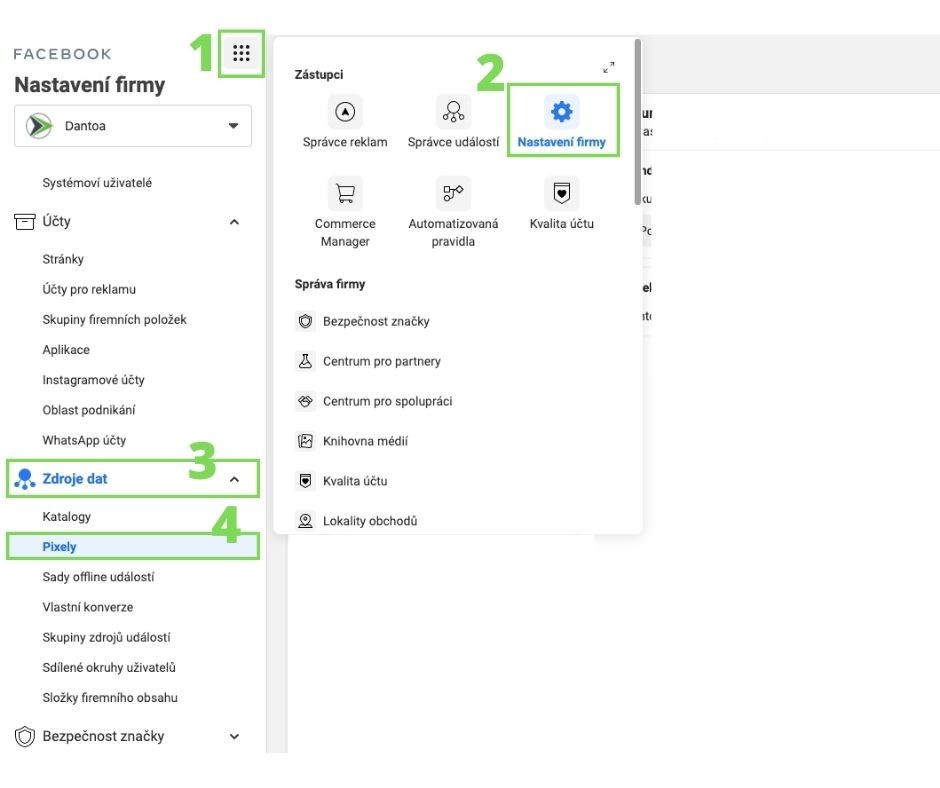
Task: Open Kvalita účtu shield icon tile
Action: click(561, 193)
